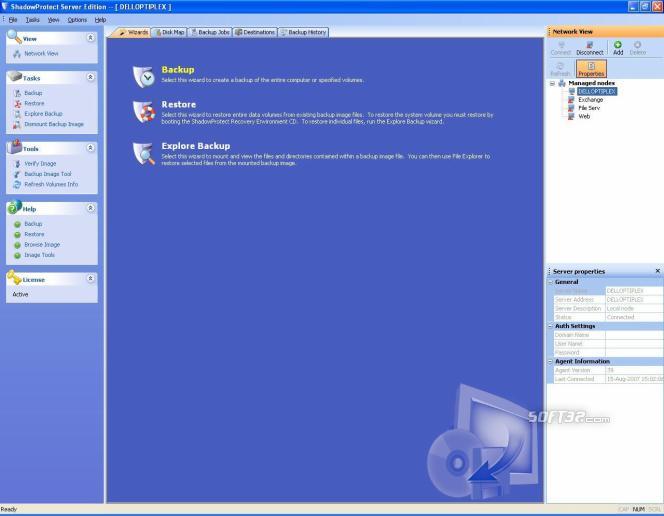Open Verify Image tool
Viewport: 664px width, 516px height.
coord(40,164)
